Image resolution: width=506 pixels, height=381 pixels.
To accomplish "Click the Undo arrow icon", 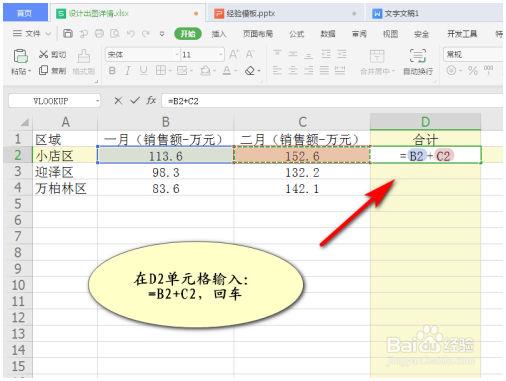I will [131, 34].
